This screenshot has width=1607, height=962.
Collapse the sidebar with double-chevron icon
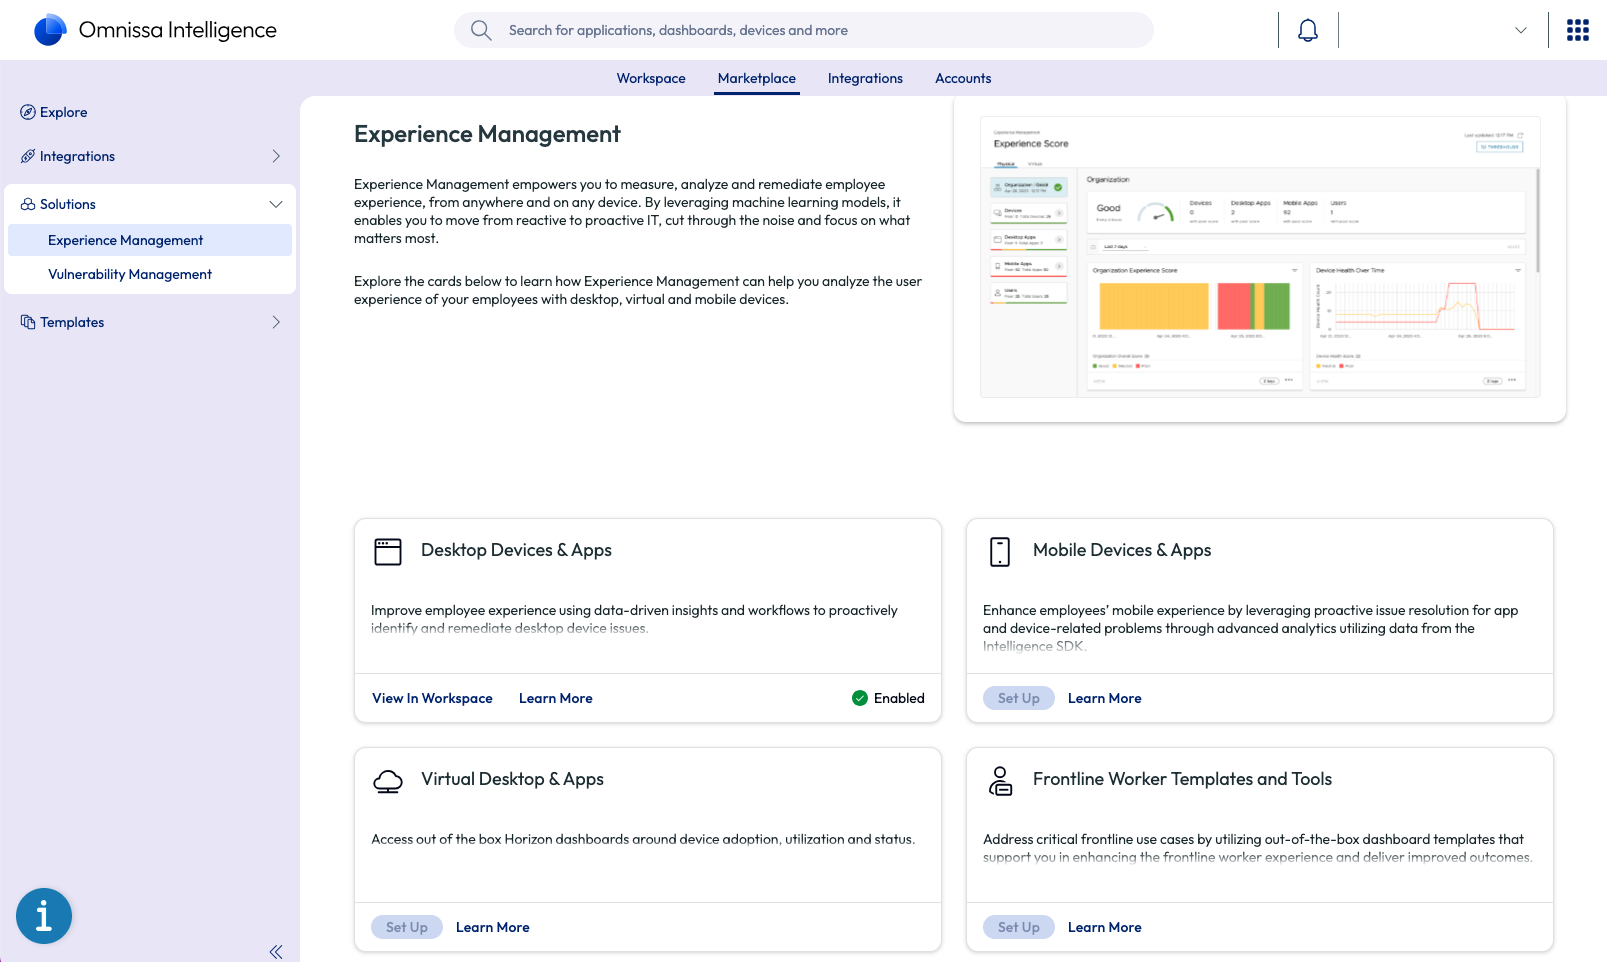(276, 952)
